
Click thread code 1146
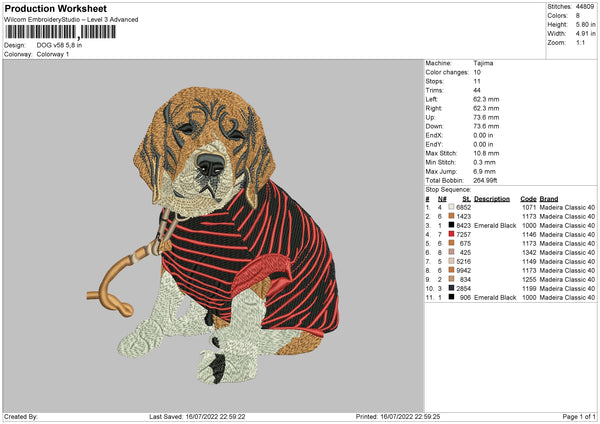point(529,234)
